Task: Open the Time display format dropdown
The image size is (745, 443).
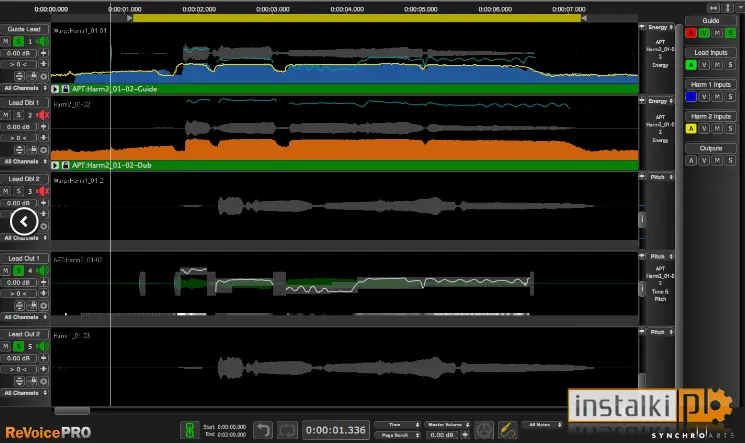Action: pos(398,424)
